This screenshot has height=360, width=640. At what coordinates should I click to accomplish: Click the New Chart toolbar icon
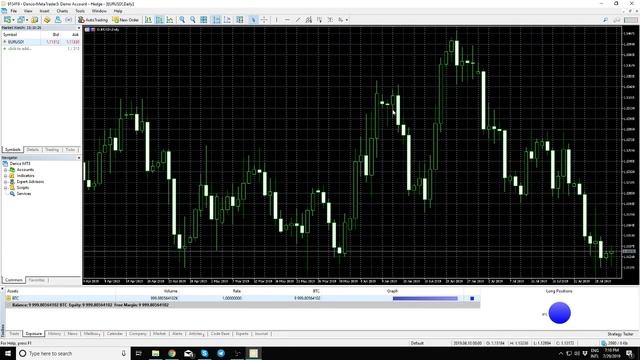point(7,20)
